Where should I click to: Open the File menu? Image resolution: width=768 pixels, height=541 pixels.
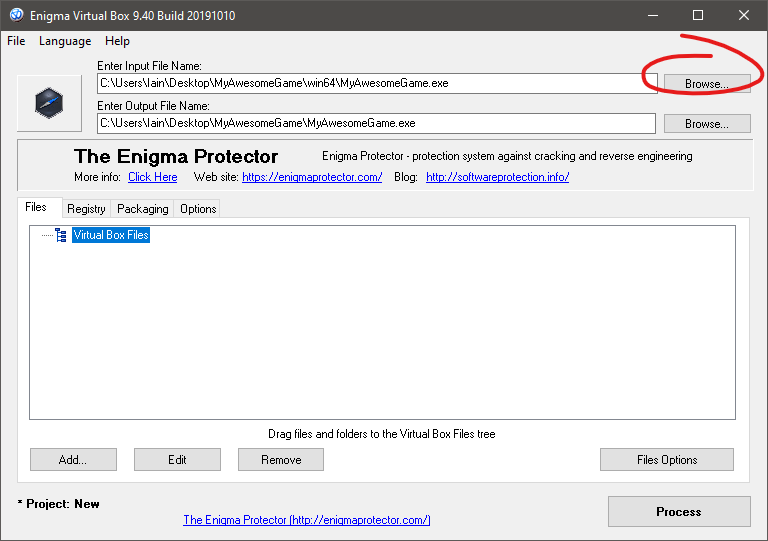click(x=16, y=41)
